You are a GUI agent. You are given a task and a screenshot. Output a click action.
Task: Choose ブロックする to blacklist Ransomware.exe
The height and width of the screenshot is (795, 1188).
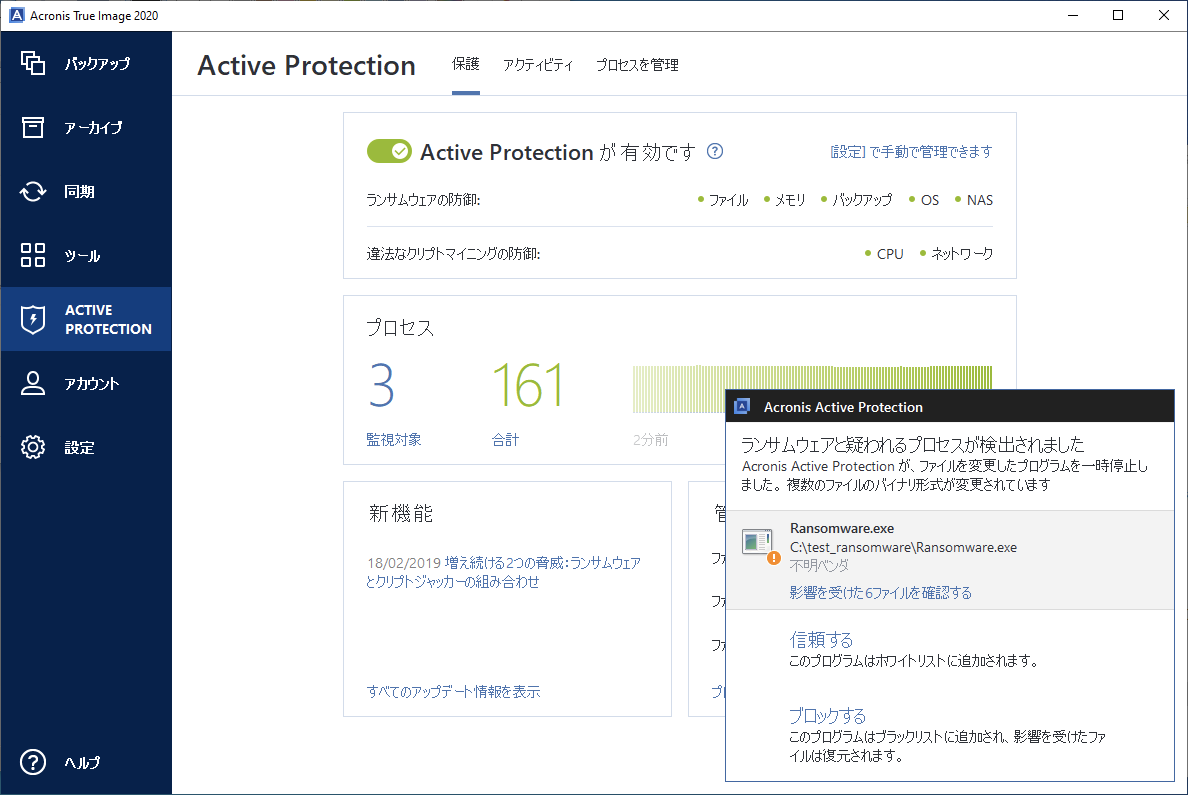click(x=827, y=716)
